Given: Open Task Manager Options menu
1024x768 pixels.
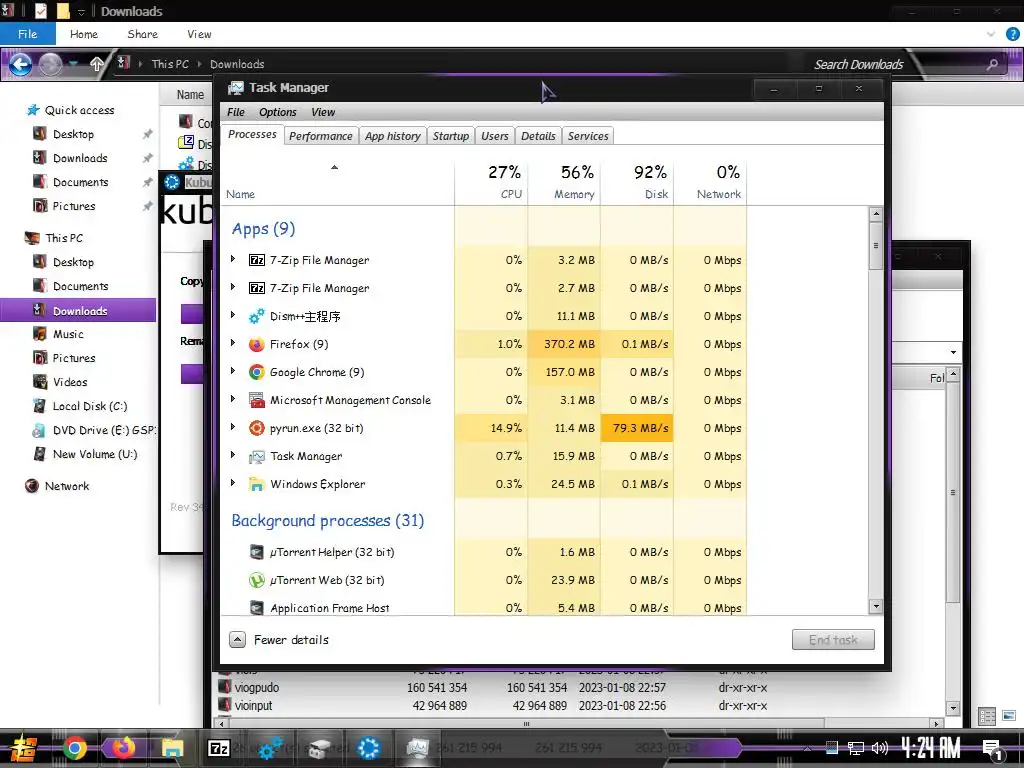Looking at the screenshot, I should click(278, 112).
